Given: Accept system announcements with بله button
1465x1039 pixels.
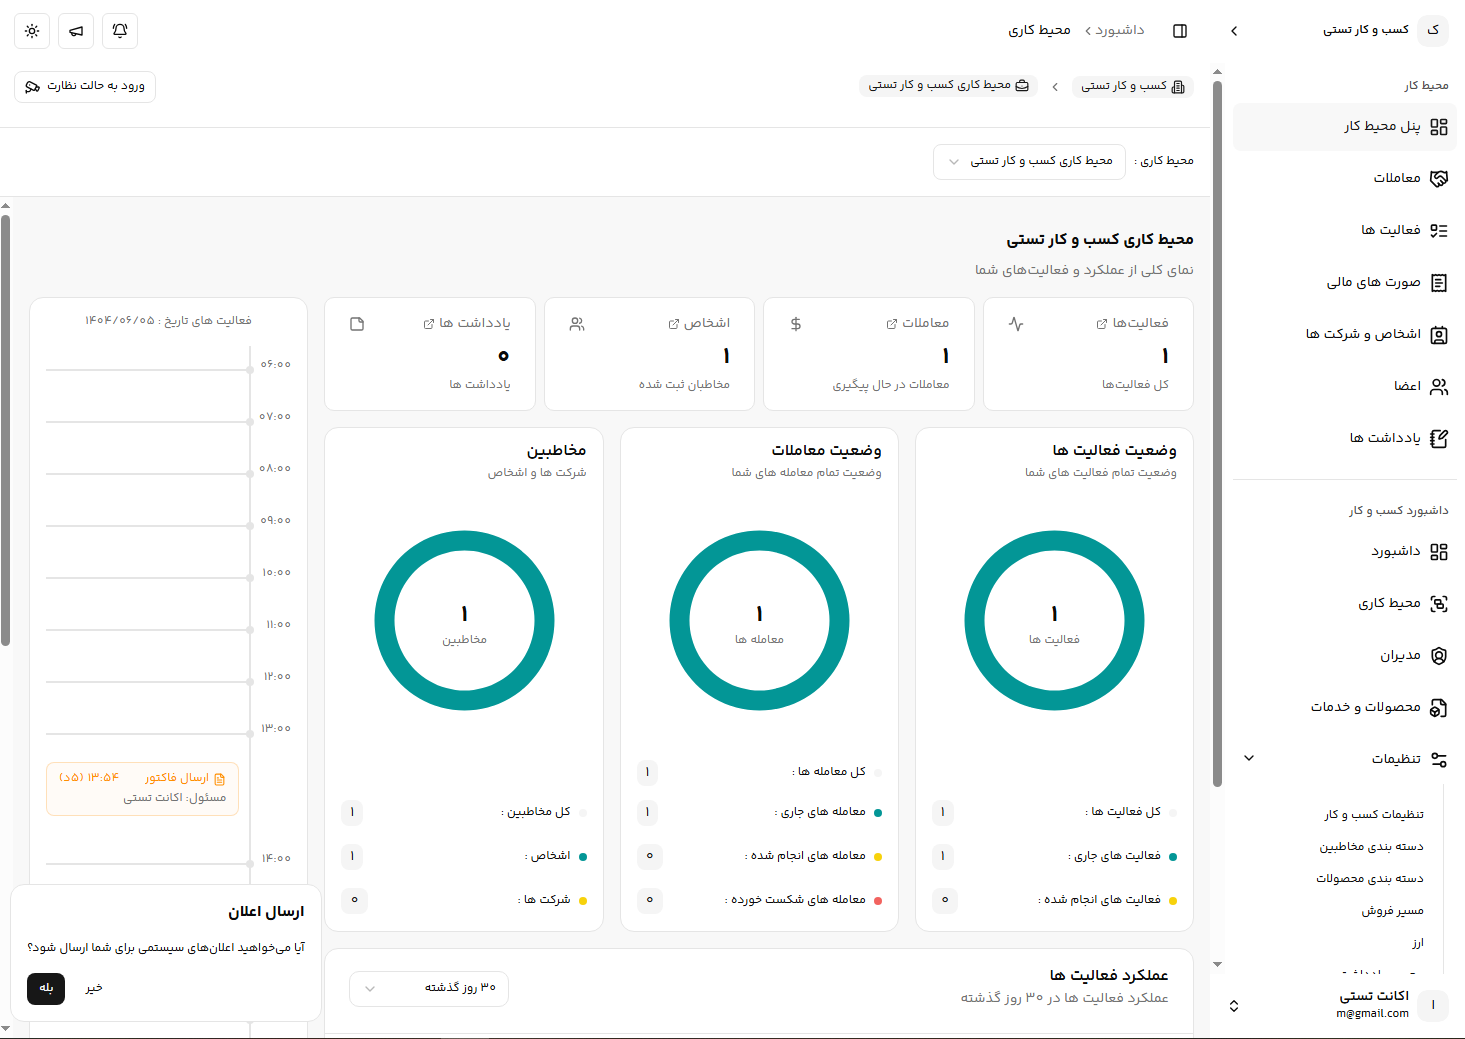Looking at the screenshot, I should [x=45, y=989].
